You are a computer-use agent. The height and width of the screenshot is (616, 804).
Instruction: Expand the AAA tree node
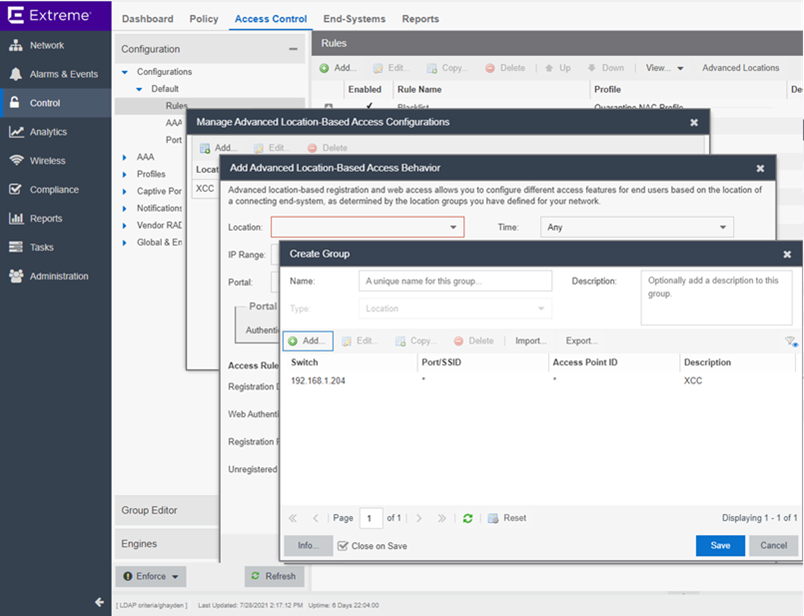[125, 157]
